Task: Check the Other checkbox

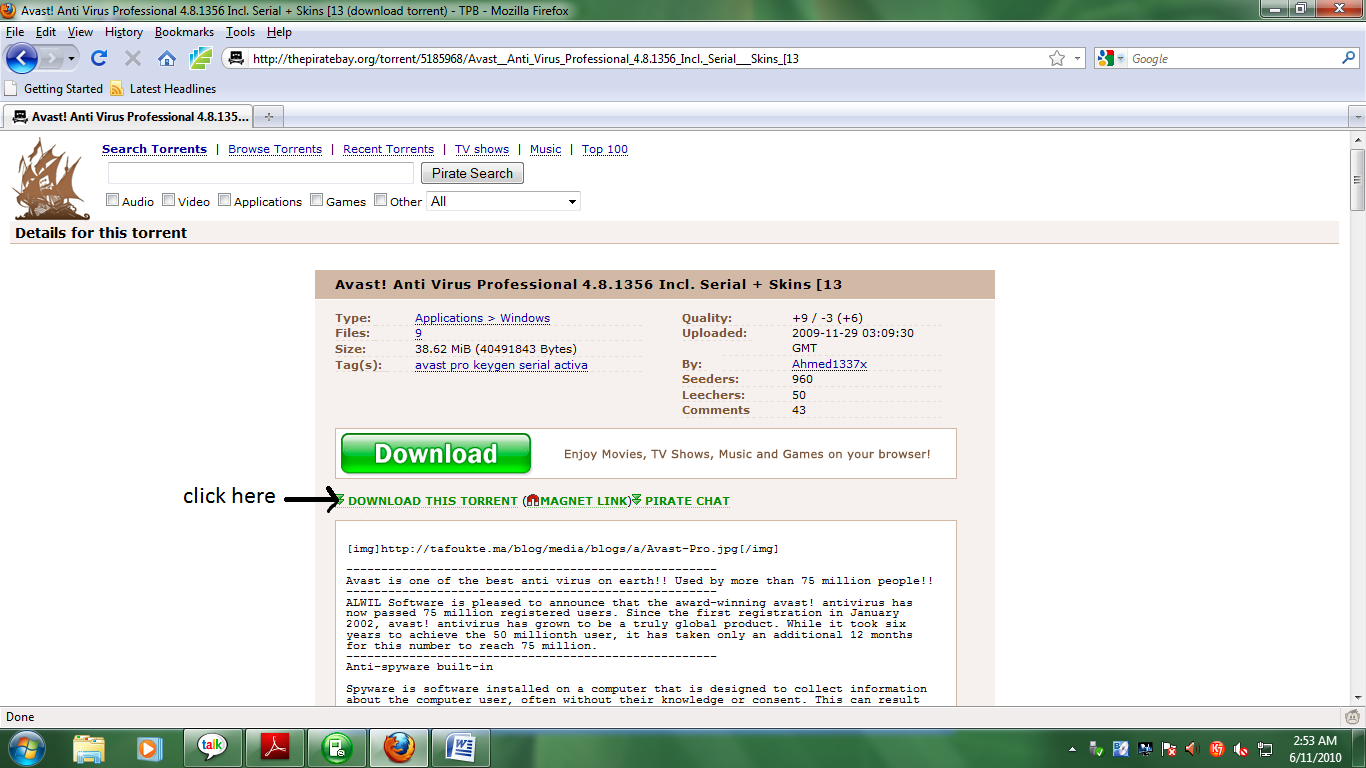Action: [x=381, y=200]
